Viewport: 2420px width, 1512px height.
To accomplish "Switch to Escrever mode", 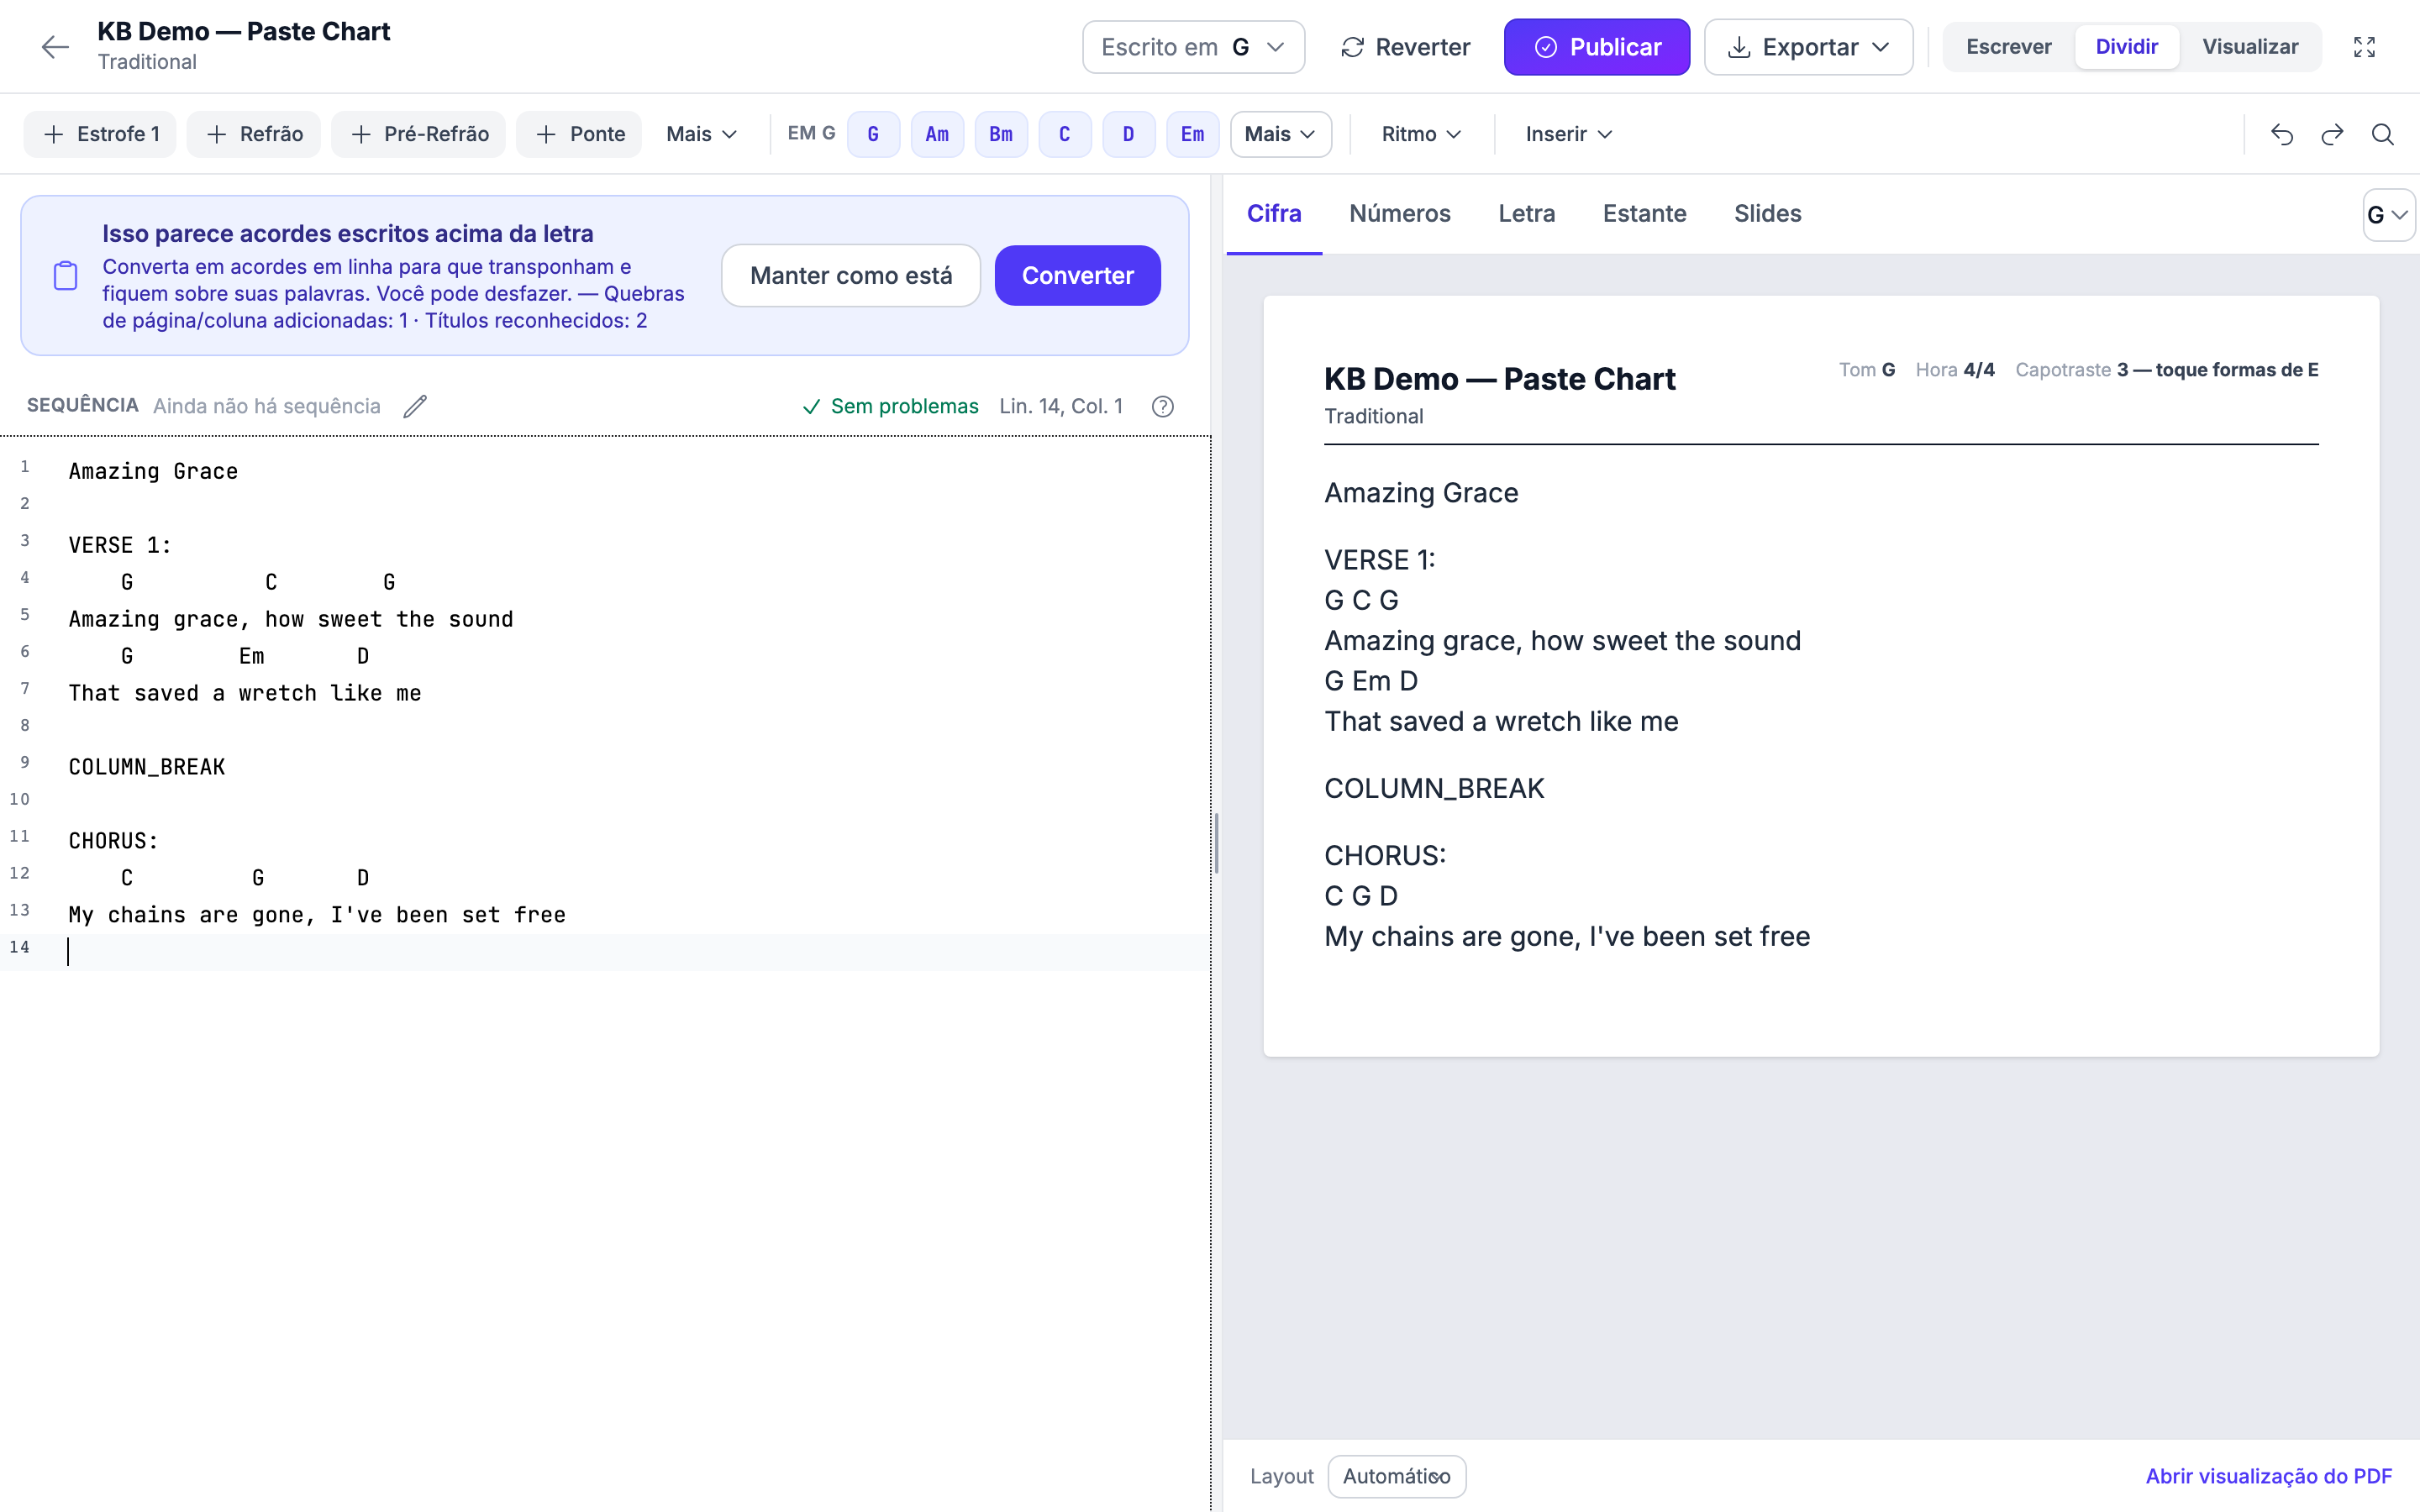I will pyautogui.click(x=2008, y=47).
